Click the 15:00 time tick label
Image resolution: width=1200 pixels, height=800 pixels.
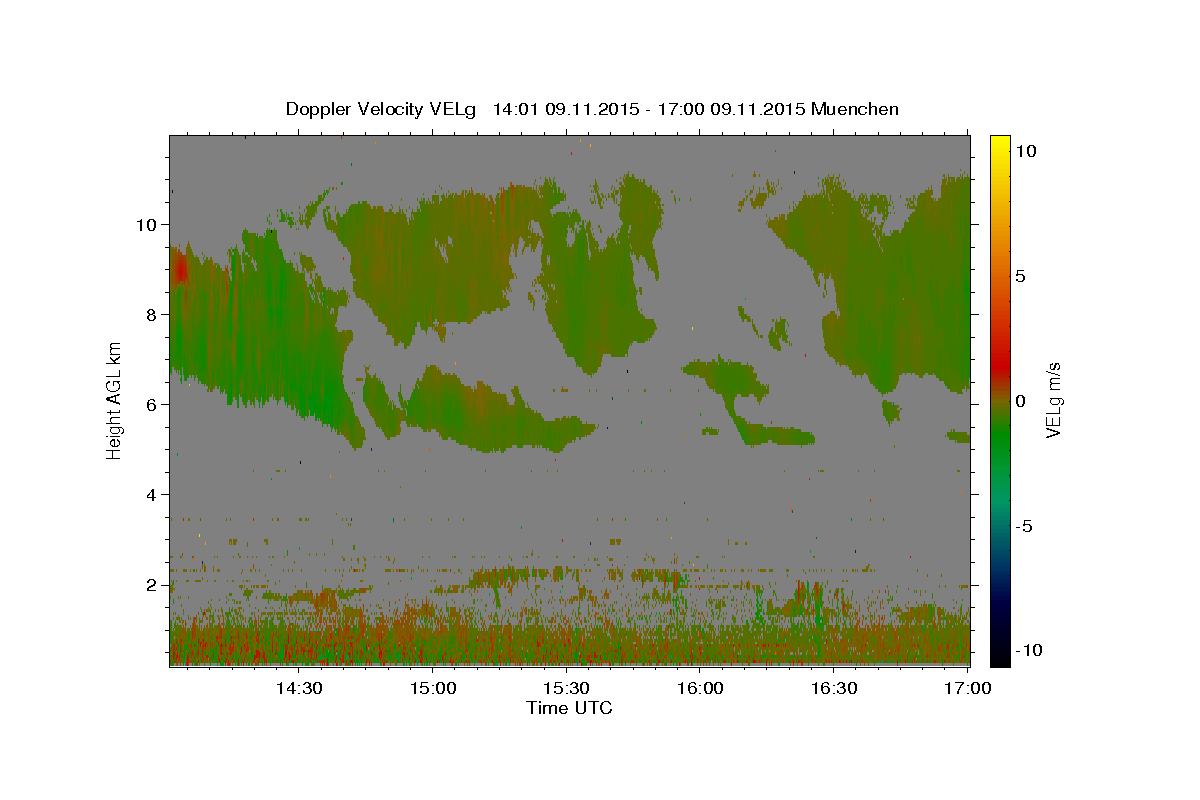pyautogui.click(x=433, y=689)
